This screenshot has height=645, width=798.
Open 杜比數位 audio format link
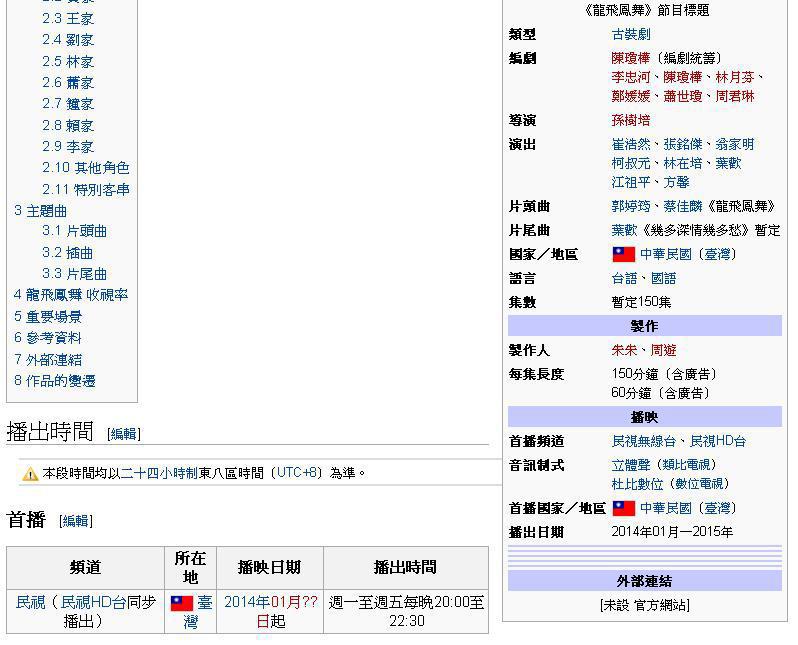point(638,484)
